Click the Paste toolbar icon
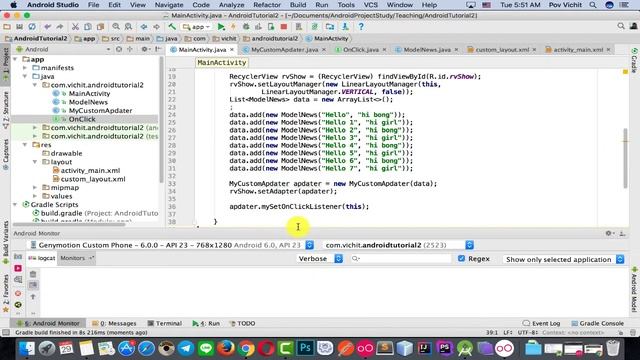This screenshot has width=640, height=360. [100, 27]
